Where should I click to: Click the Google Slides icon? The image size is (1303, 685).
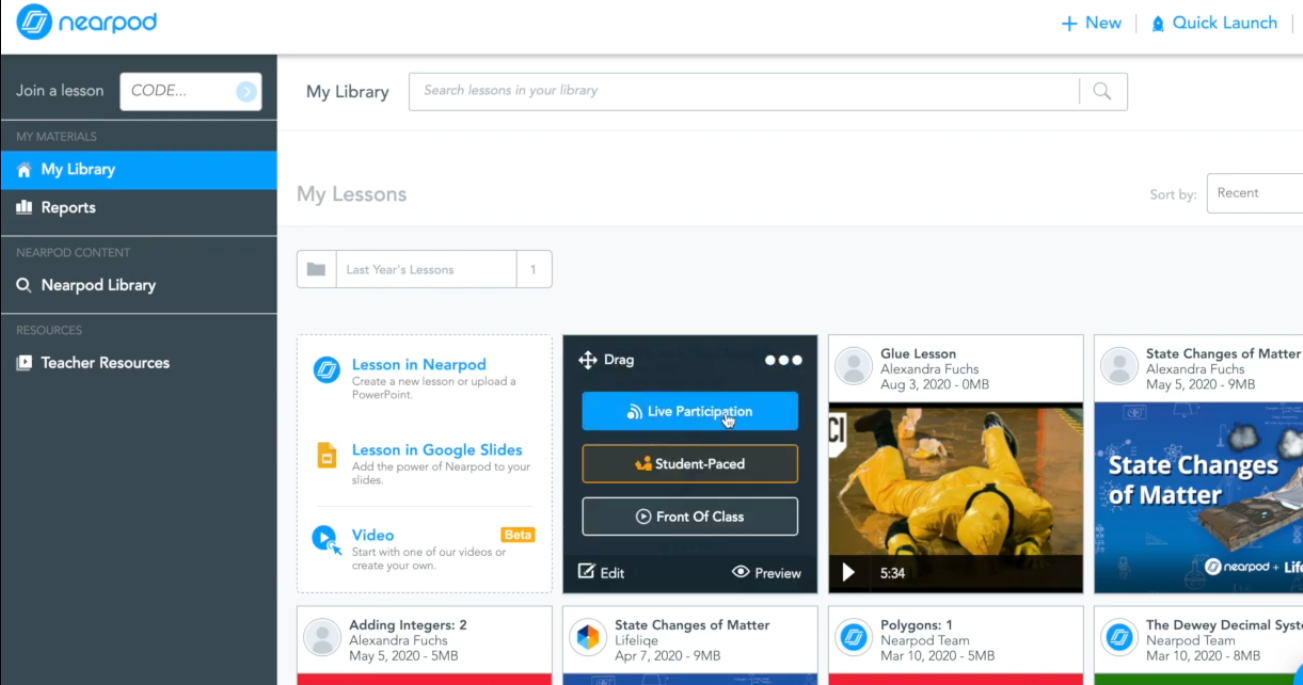(326, 455)
